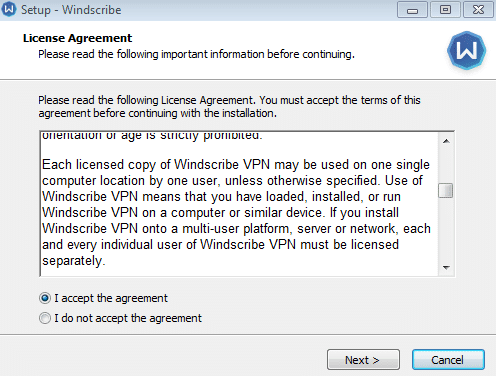The image size is (496, 376).
Task: Click the license scrollbar up arrow
Action: point(446,141)
